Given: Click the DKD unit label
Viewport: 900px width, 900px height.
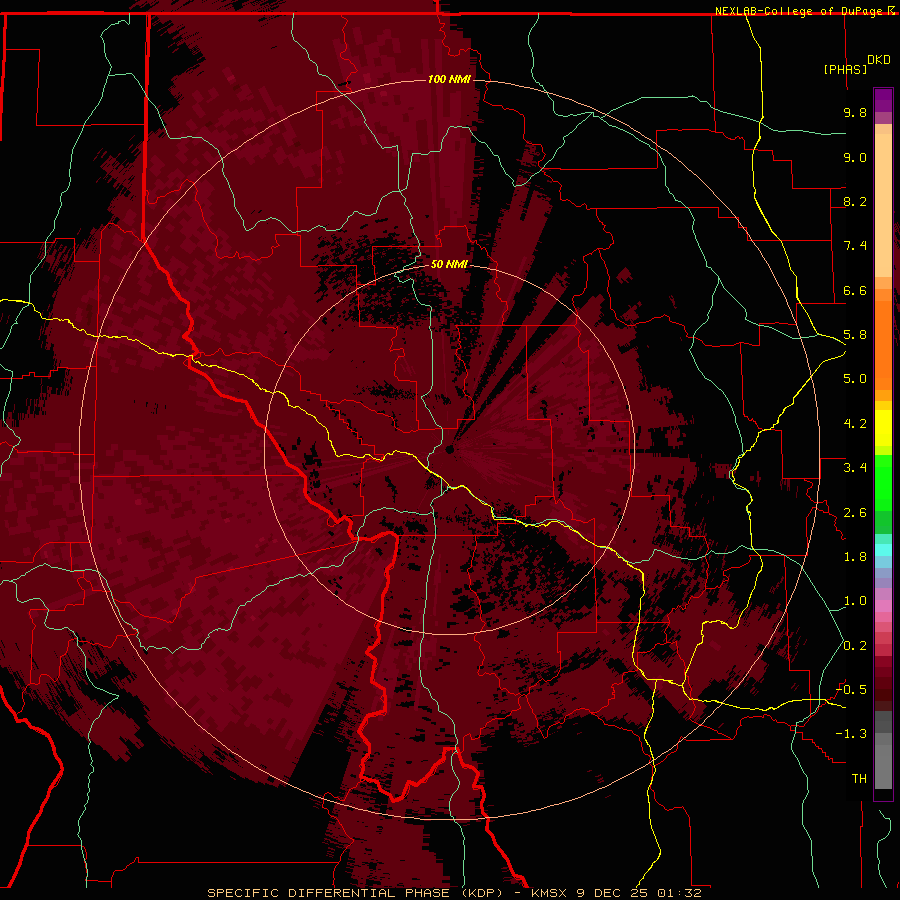Looking at the screenshot, I should [x=878, y=60].
